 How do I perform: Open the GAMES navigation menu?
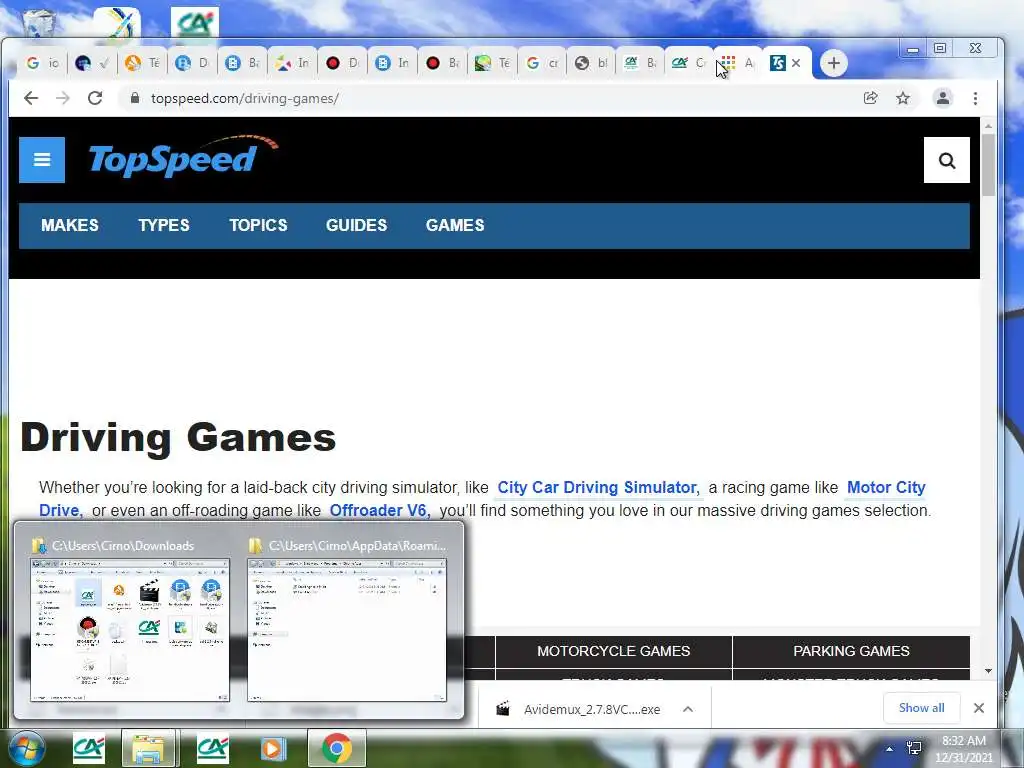[455, 225]
